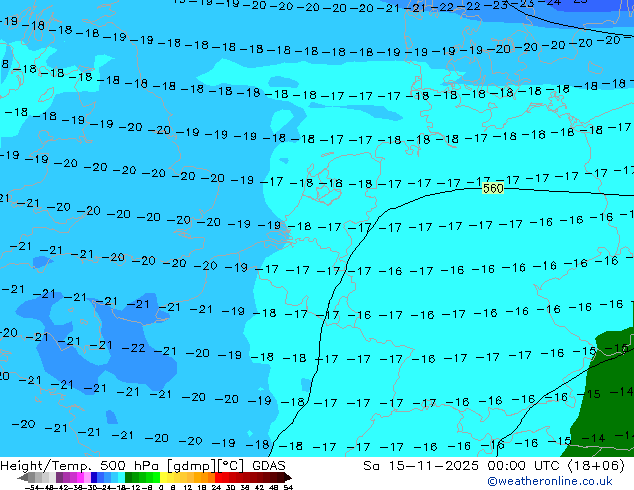Select the bright red swatch at 24 on legend

point(218,477)
